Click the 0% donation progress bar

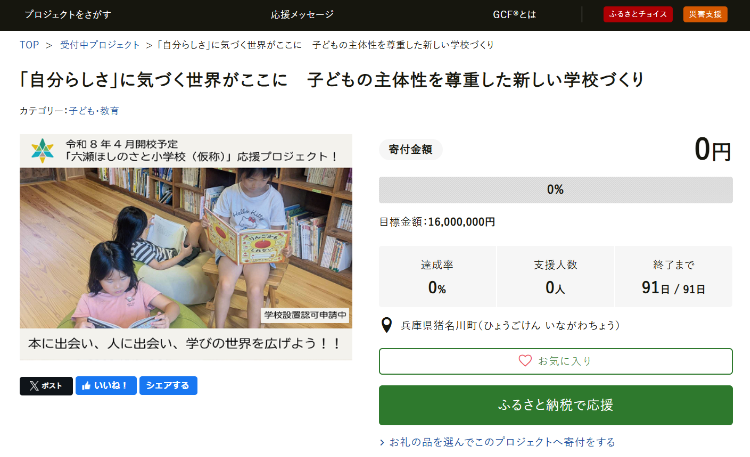point(556,190)
